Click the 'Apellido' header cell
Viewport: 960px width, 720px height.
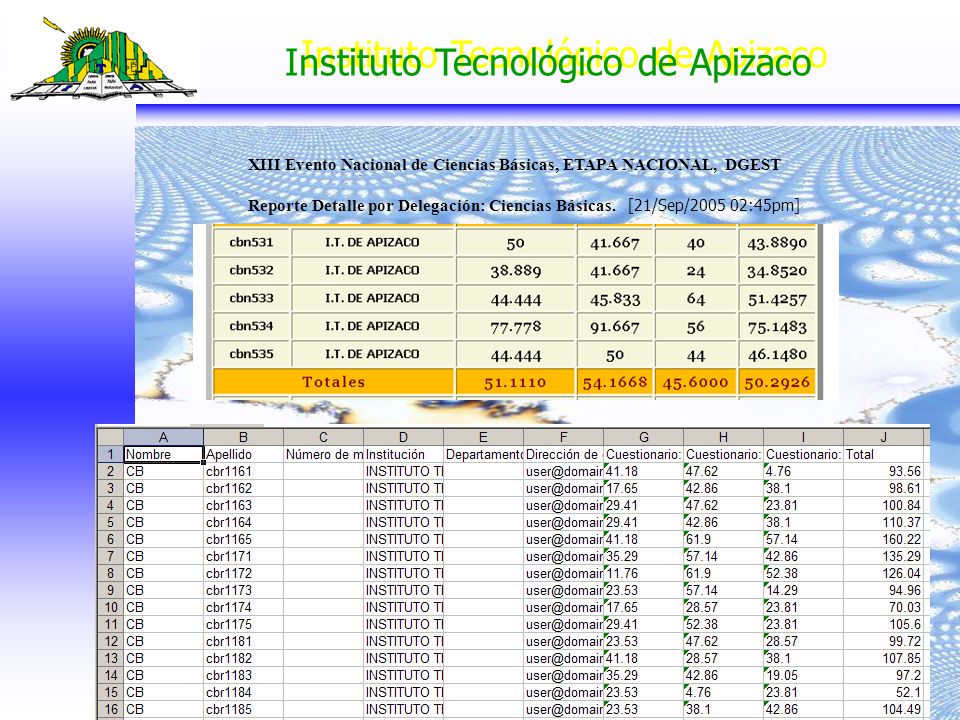[243, 454]
